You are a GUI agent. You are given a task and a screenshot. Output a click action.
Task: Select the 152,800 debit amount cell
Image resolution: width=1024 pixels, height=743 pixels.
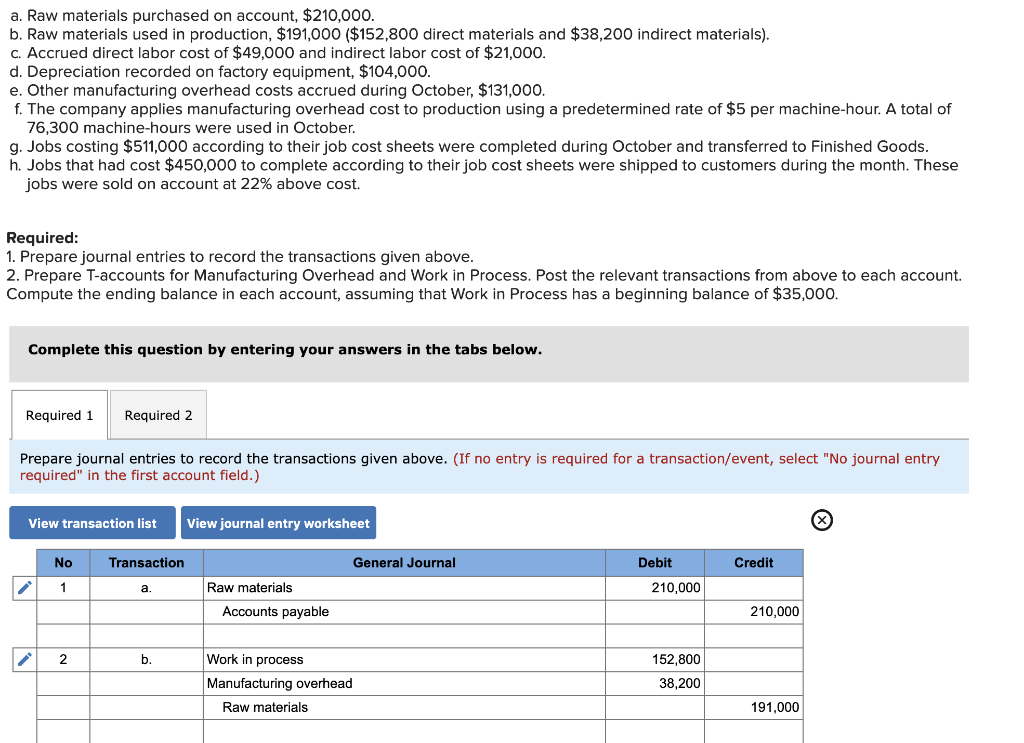coord(655,659)
